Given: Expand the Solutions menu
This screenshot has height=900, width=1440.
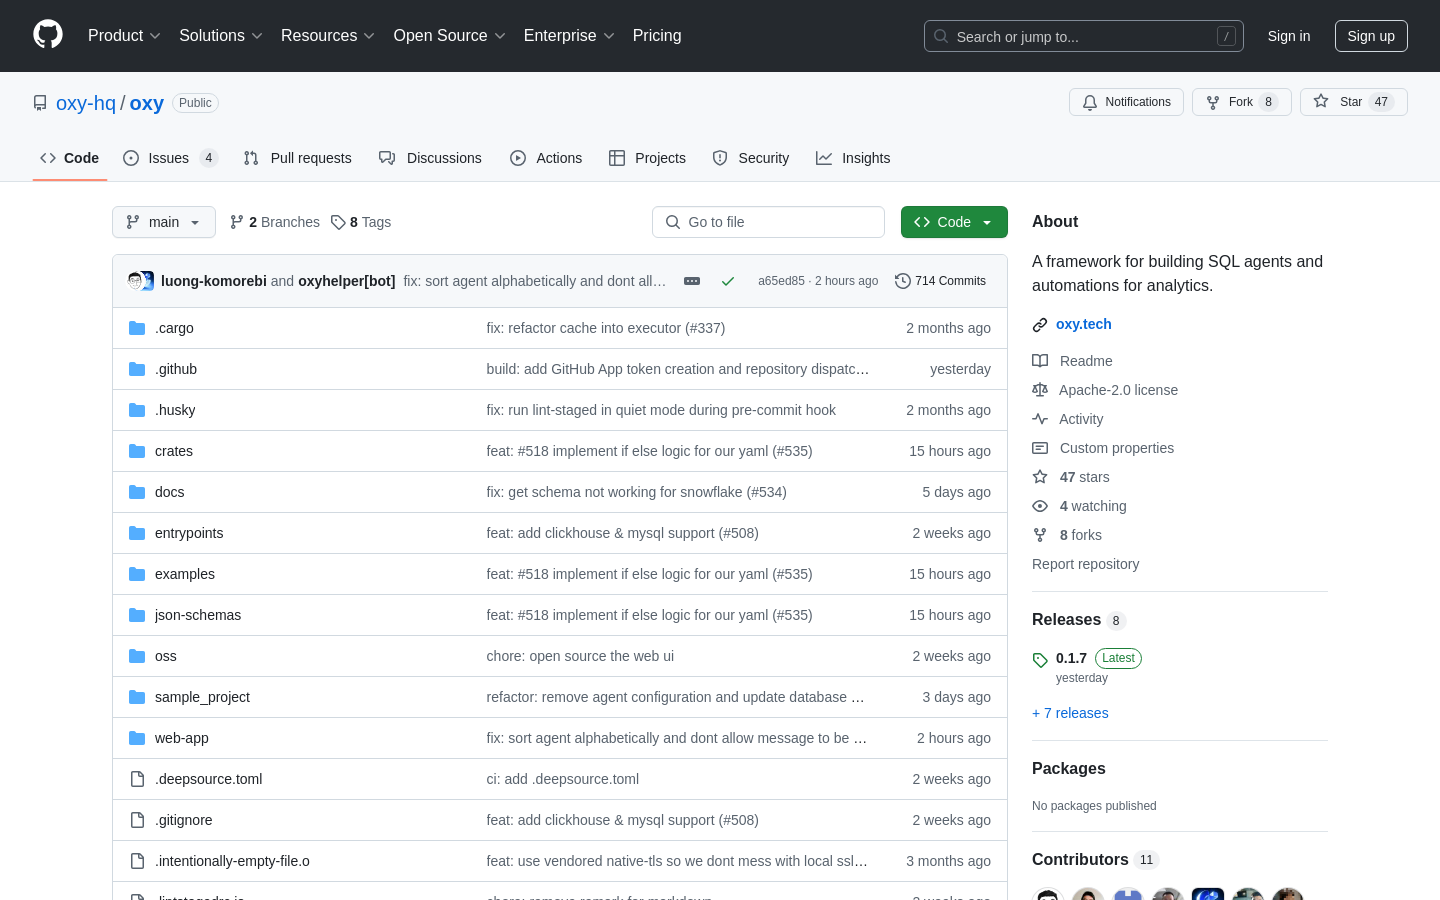Looking at the screenshot, I should tap(221, 36).
